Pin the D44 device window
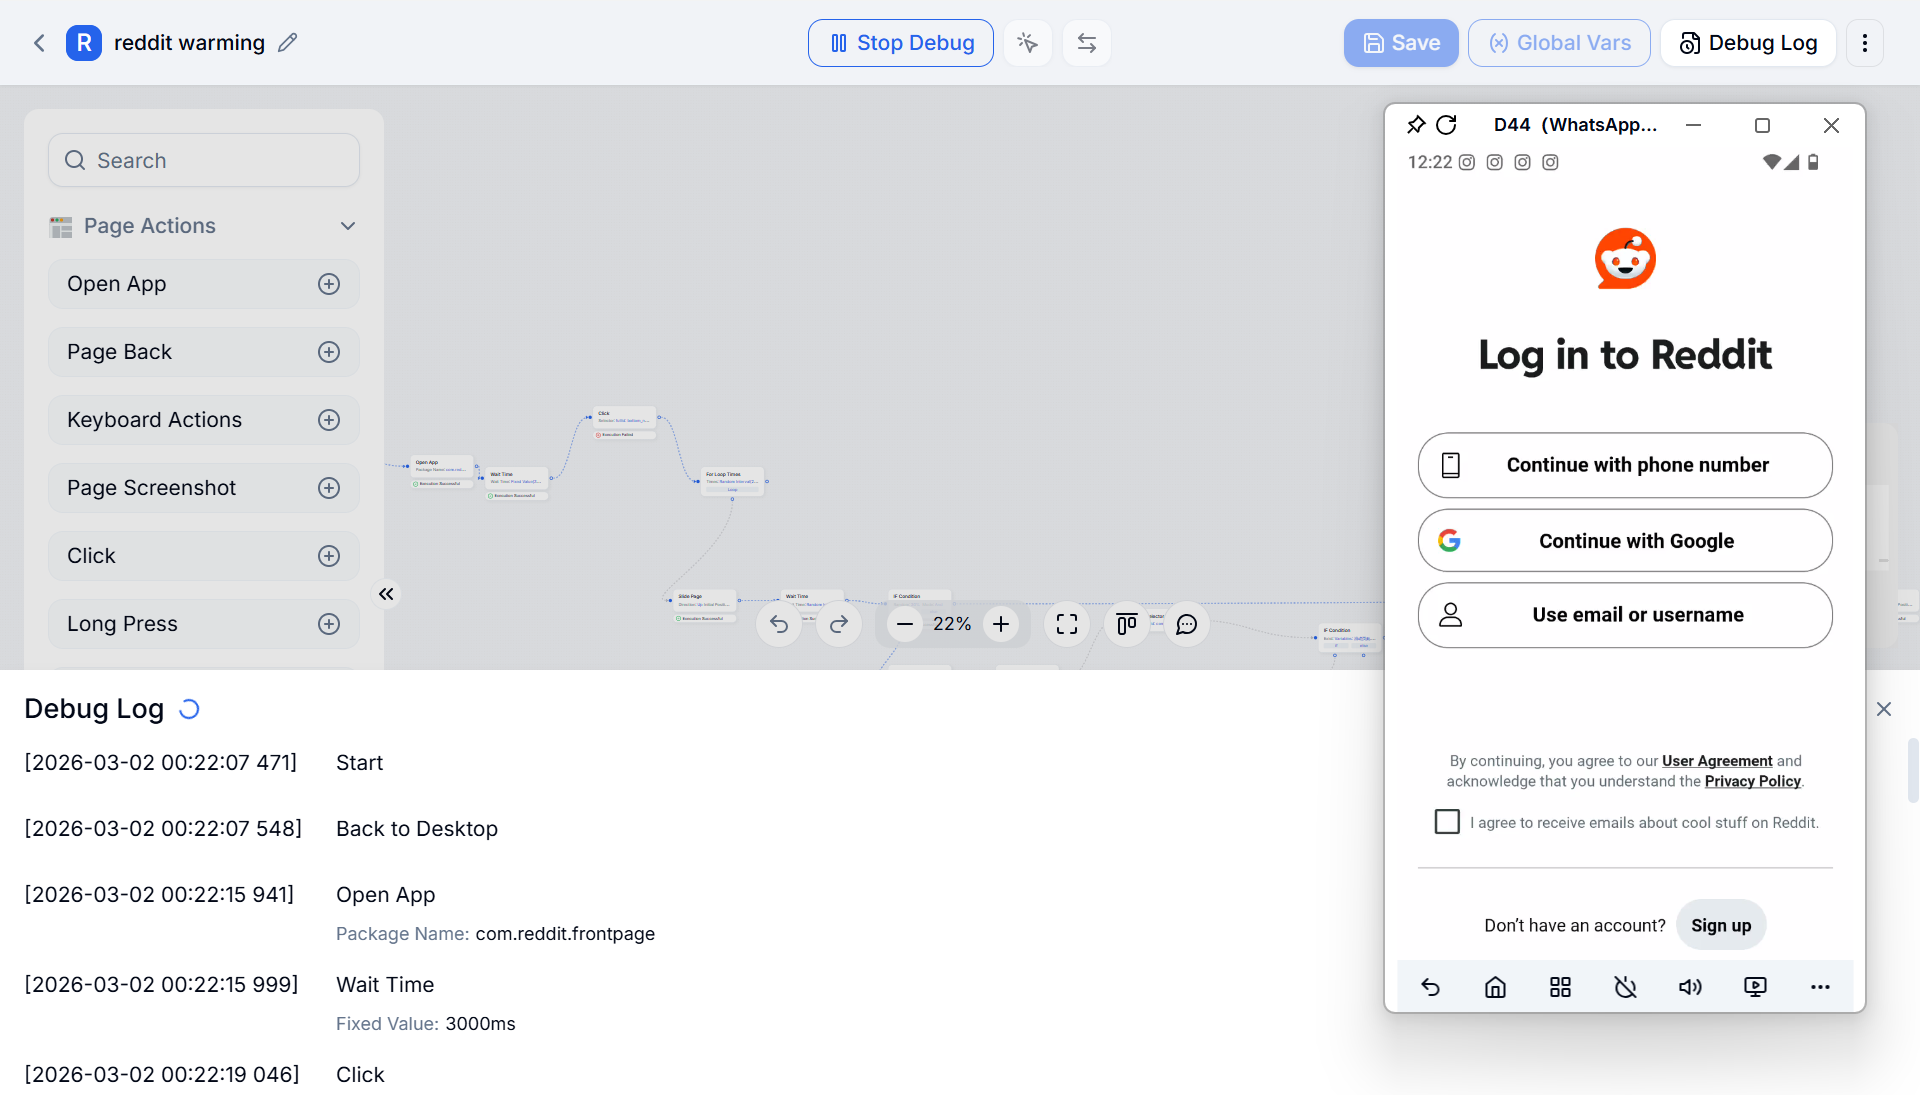The width and height of the screenshot is (1920, 1095). point(1416,125)
